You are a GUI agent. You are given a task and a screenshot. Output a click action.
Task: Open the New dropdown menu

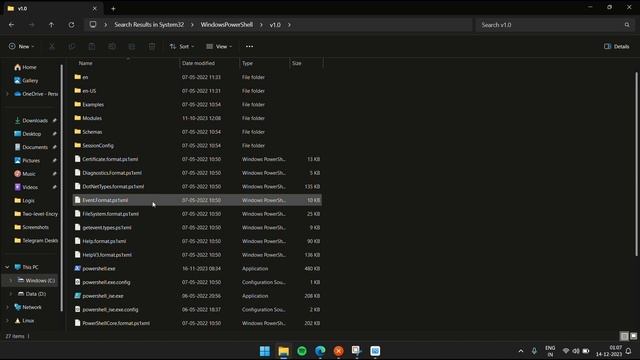click(21, 47)
